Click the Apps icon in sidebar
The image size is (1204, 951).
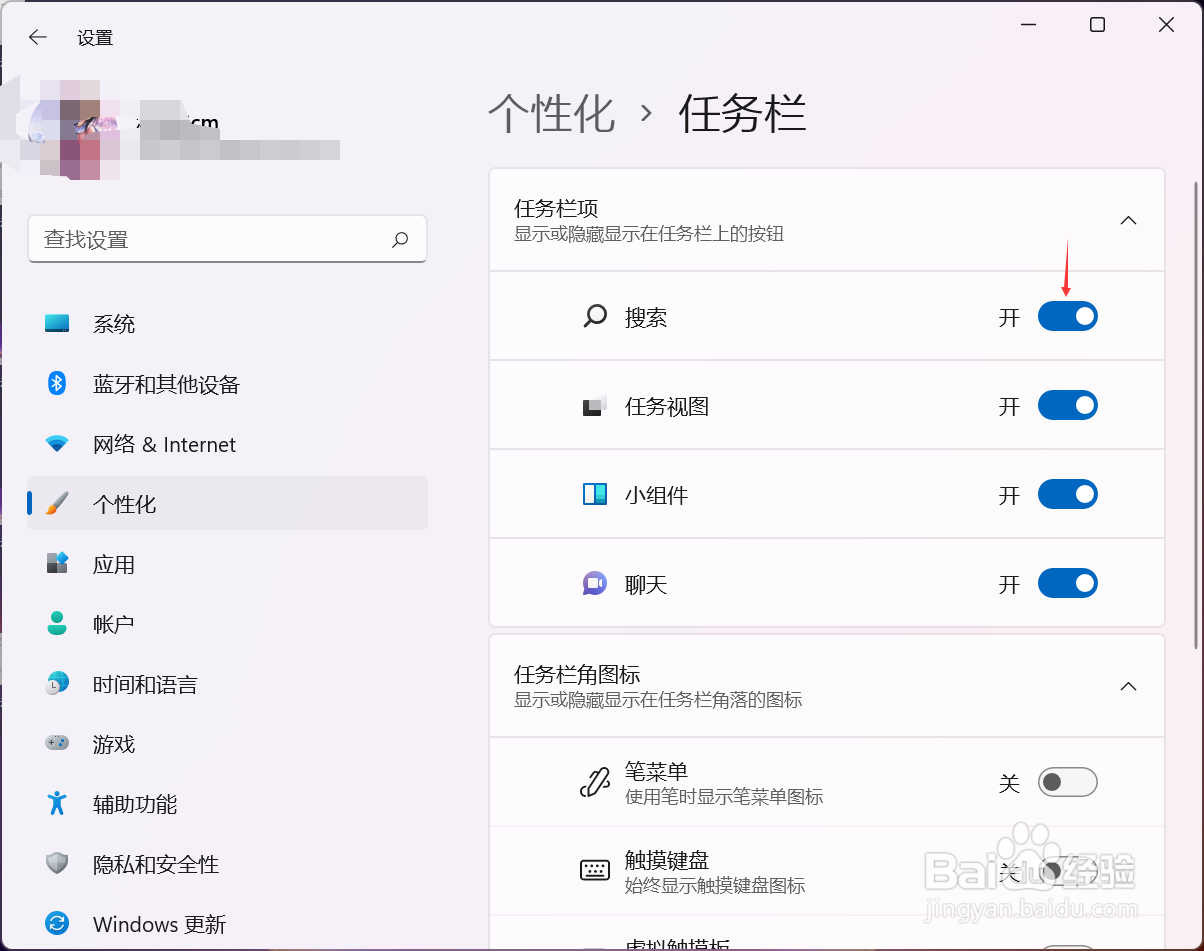(x=57, y=564)
